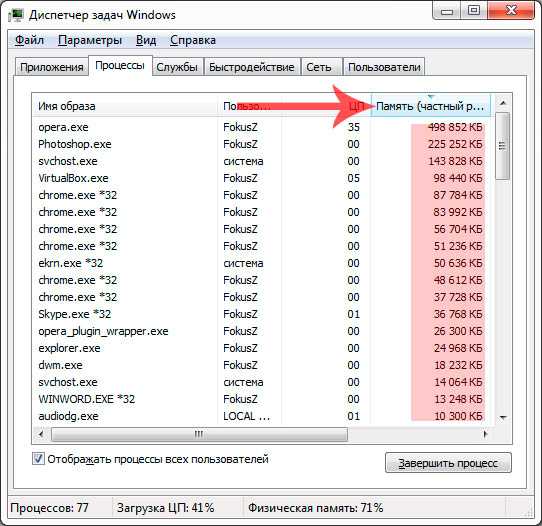The height and width of the screenshot is (526, 542).
Task: Open the Файл menu
Action: [29, 40]
